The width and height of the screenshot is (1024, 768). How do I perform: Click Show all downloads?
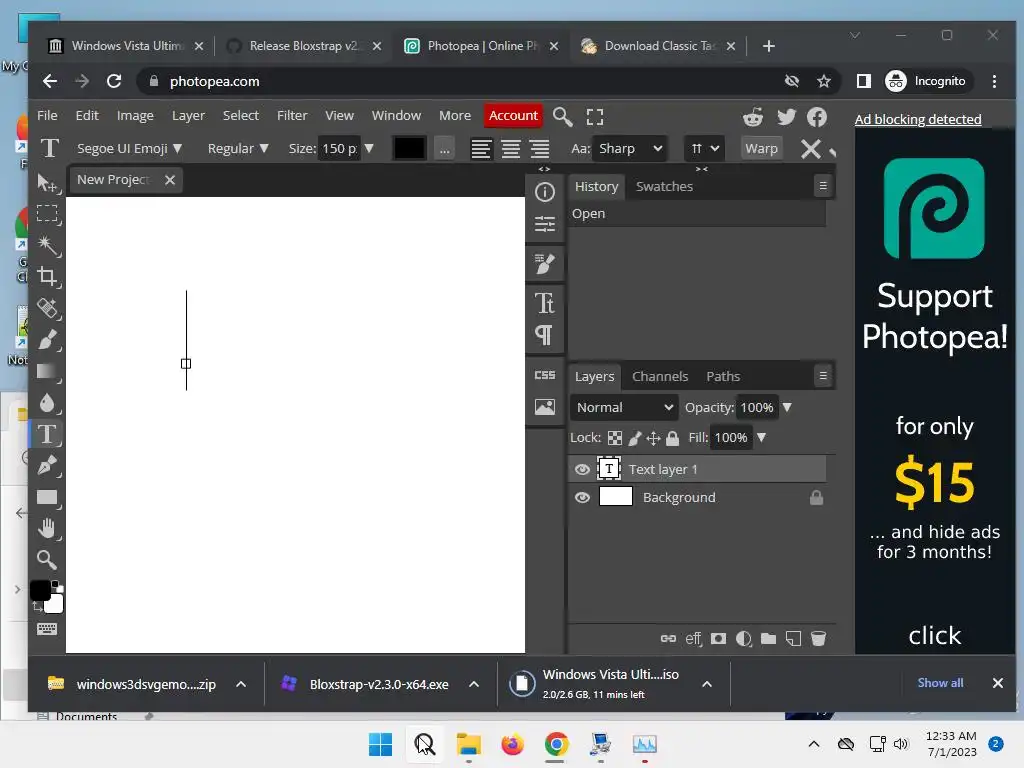(940, 683)
